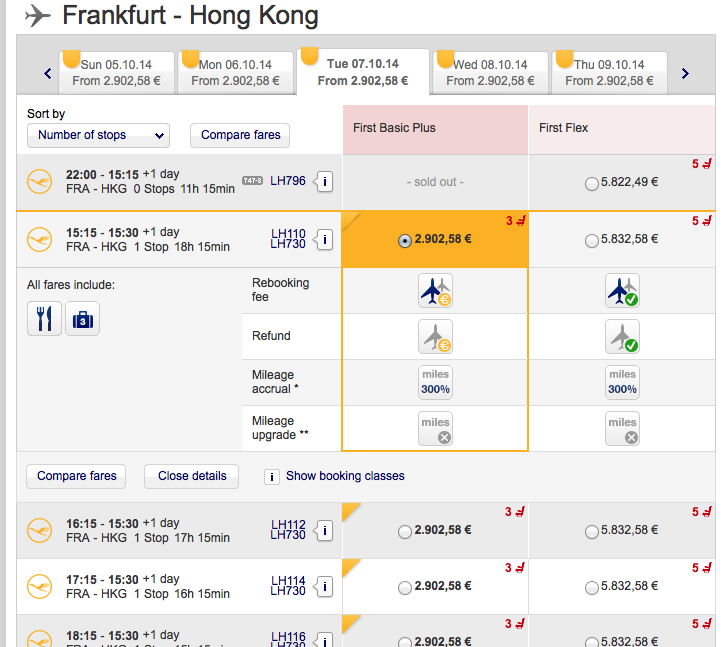Select 2.902,58 € fare for the 17:15 flight
Screen dimensions: 725x647
point(405,588)
